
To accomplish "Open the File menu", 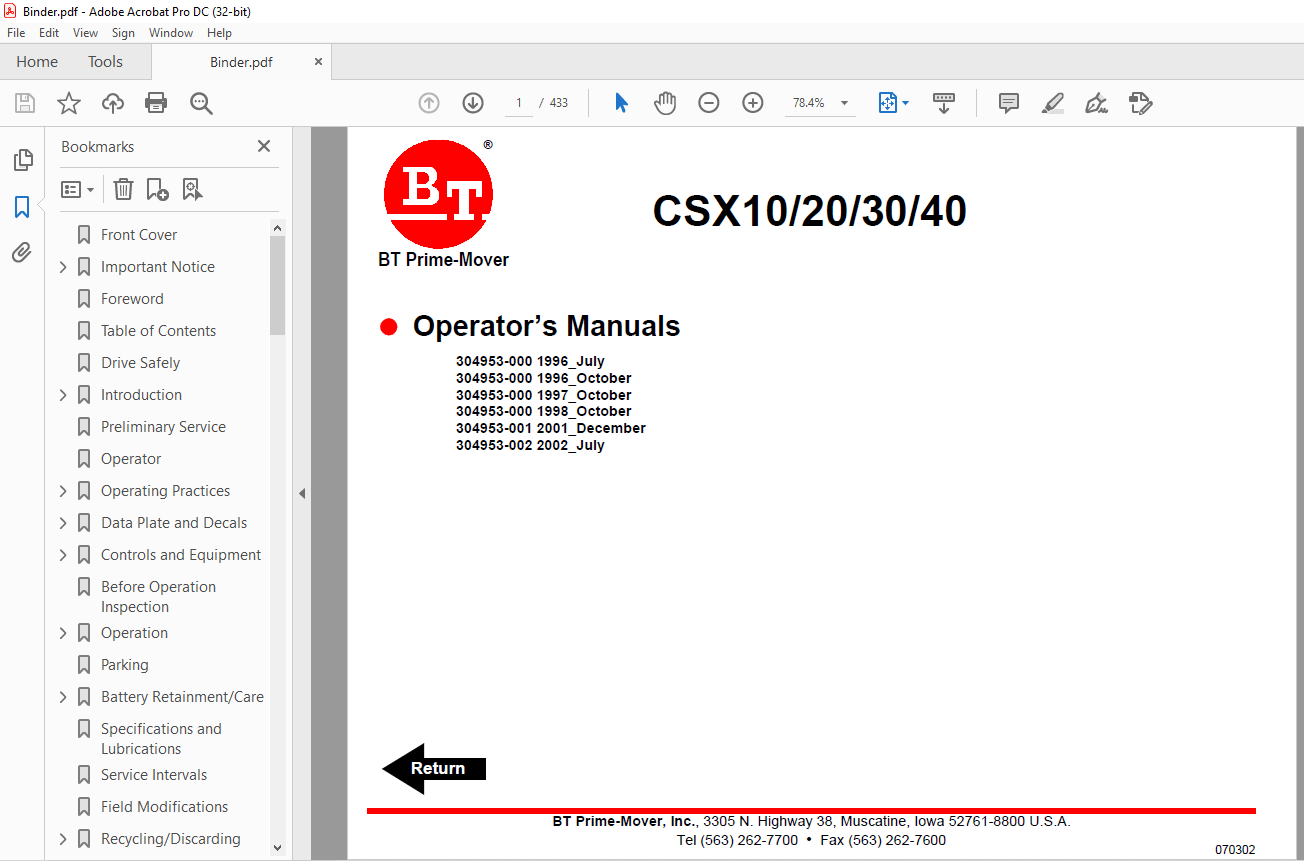I will (16, 33).
